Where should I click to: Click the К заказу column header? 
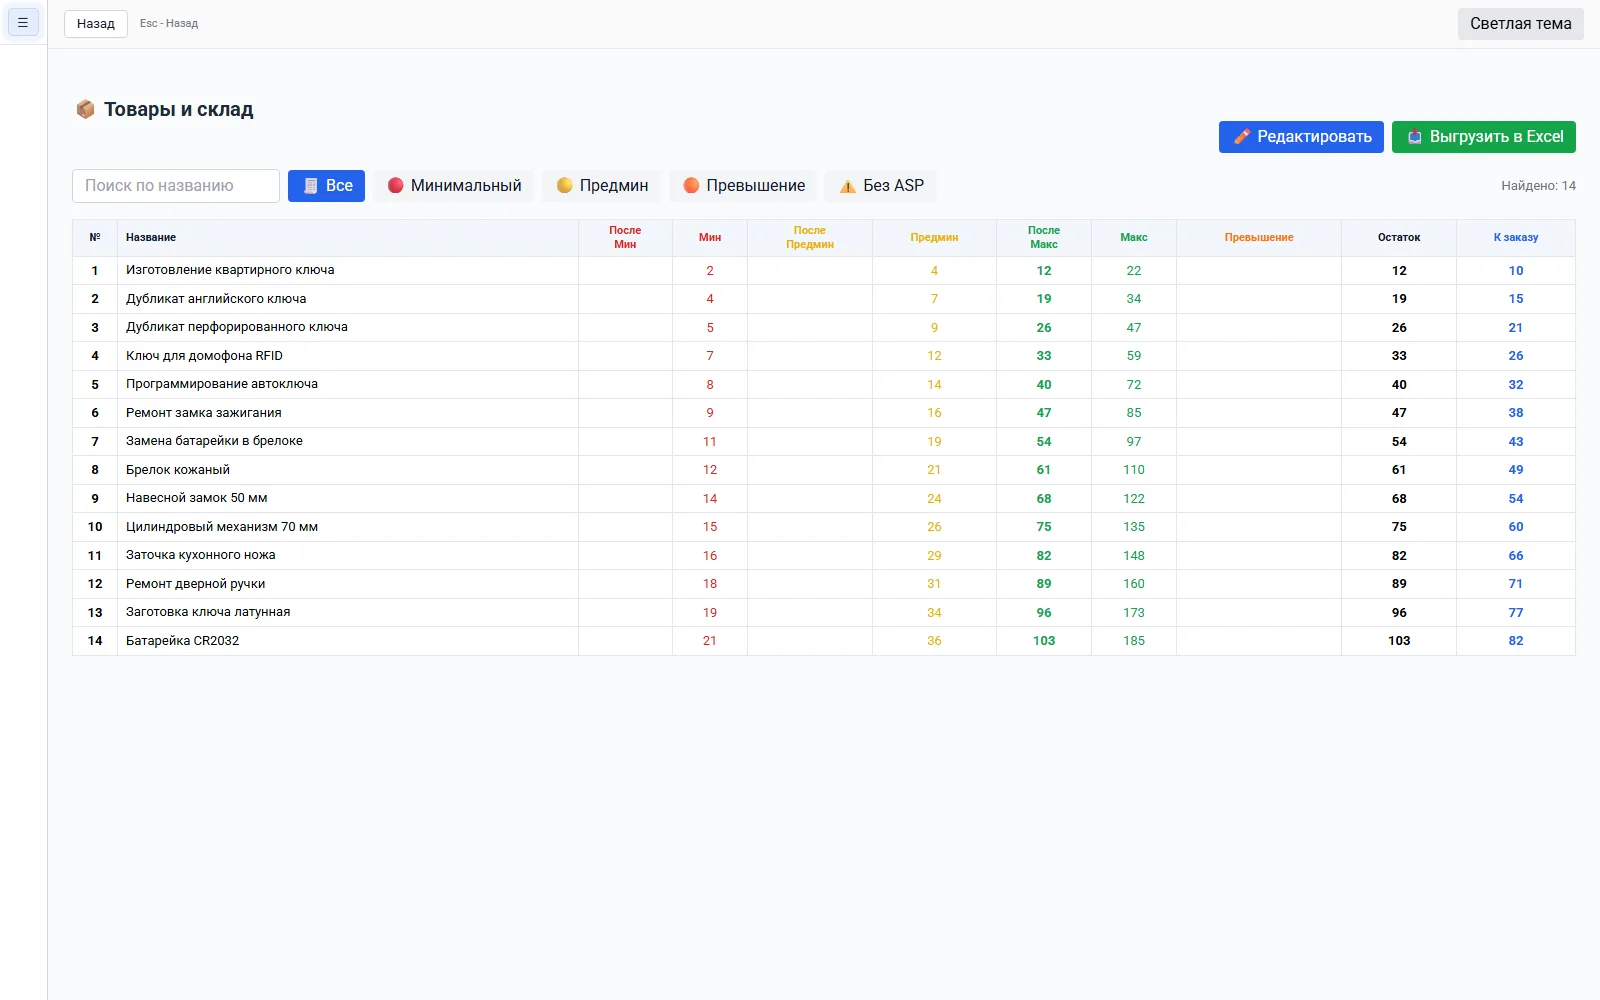[x=1516, y=238]
